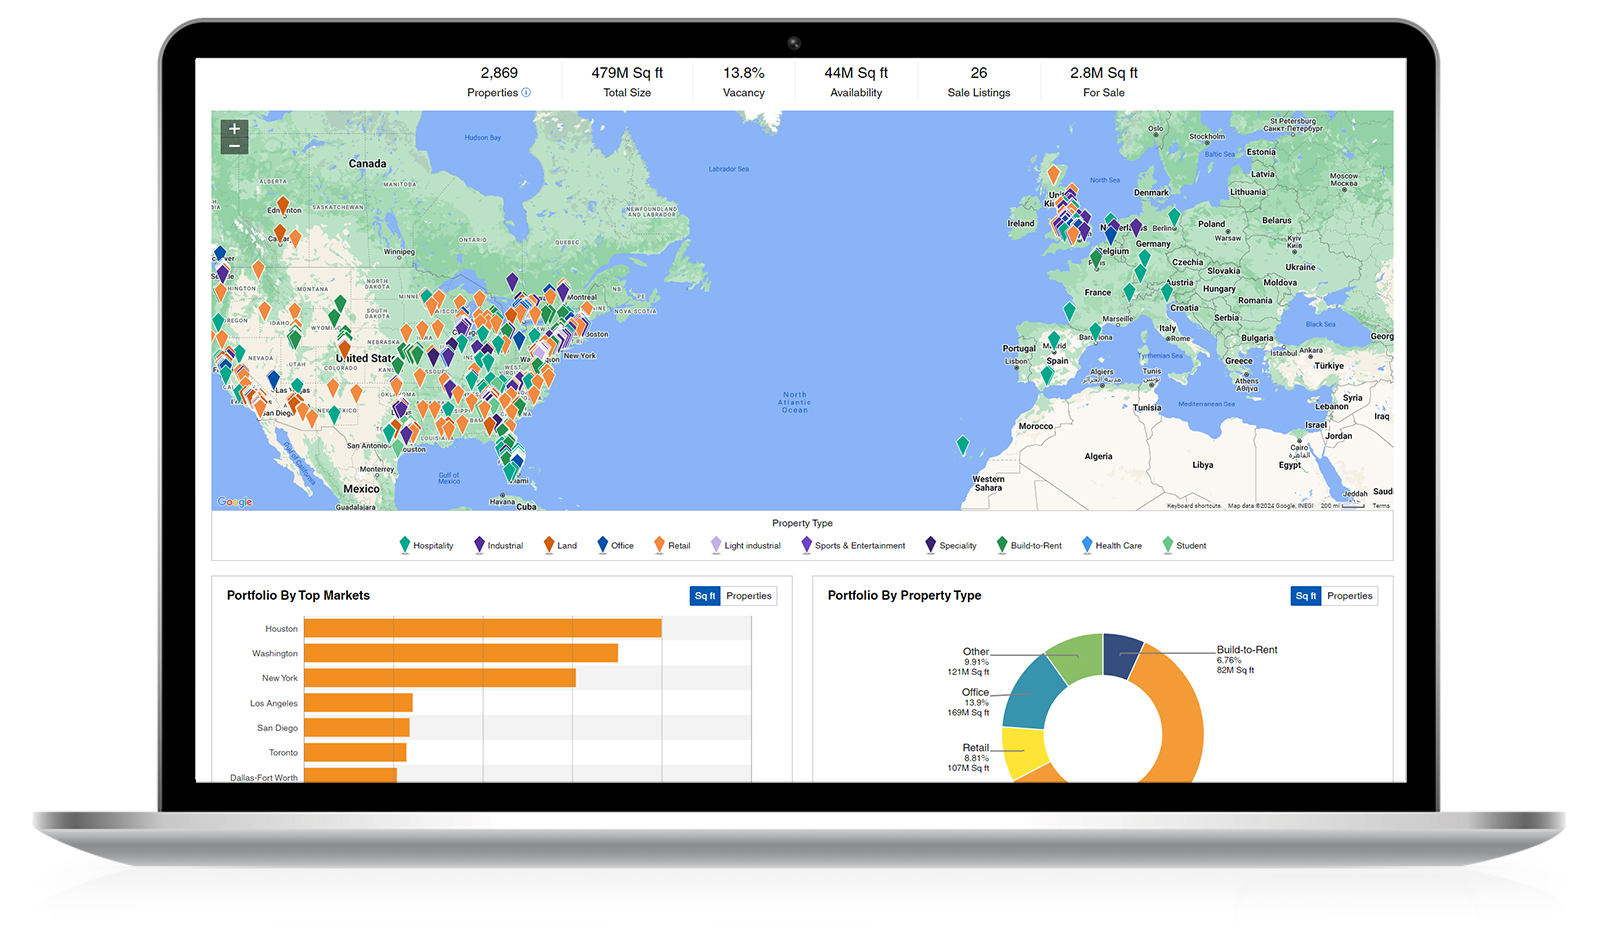1600x946 pixels.
Task: Open map Keyboard shortcuts link
Action: pyautogui.click(x=1193, y=506)
